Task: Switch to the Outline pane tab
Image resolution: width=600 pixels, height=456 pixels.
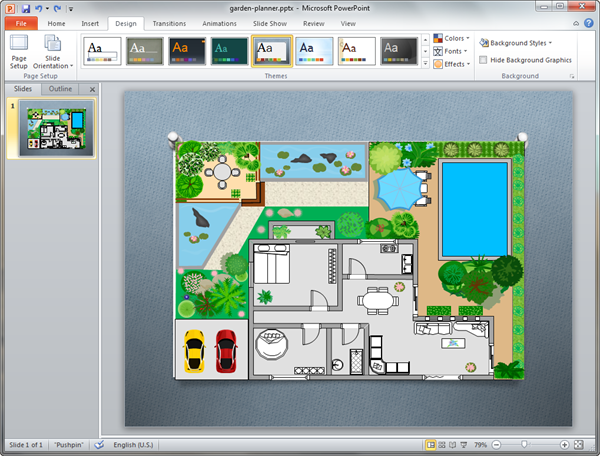Action: pyautogui.click(x=61, y=89)
